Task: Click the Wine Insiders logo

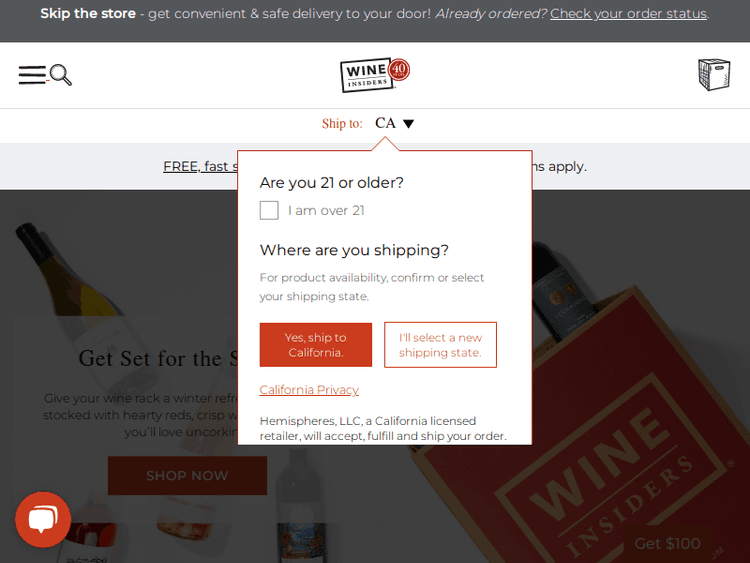Action: [375, 75]
